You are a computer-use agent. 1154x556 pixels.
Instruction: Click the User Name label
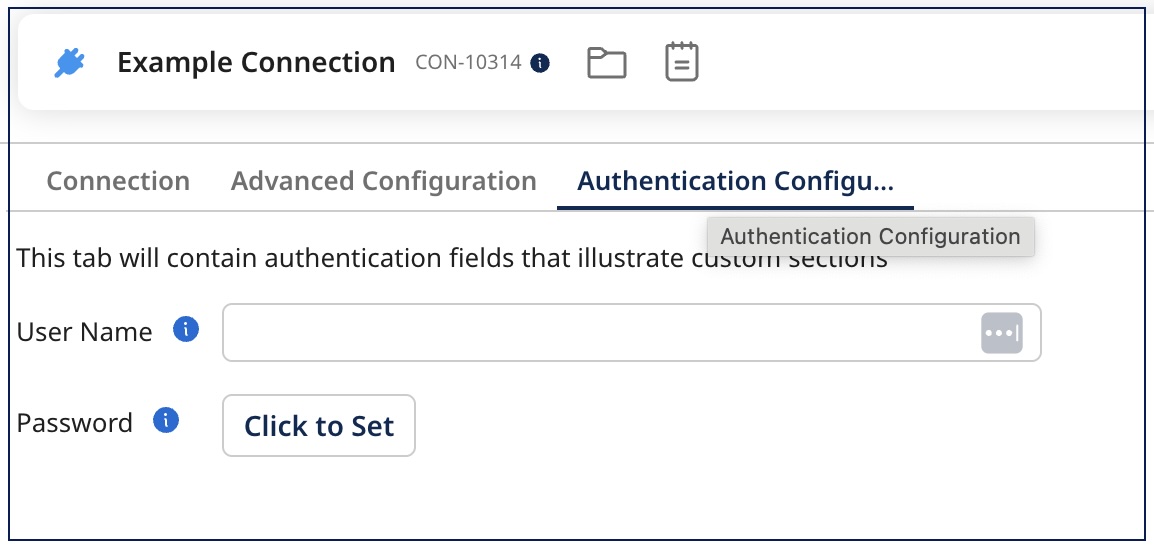85,332
